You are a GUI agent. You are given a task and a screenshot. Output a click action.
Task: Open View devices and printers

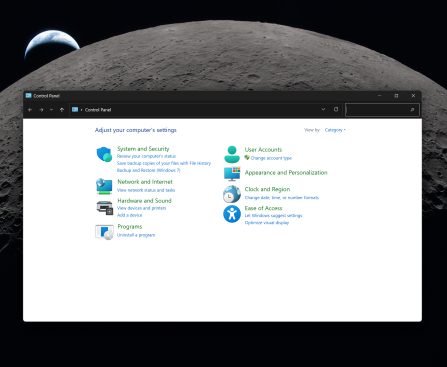pos(141,208)
